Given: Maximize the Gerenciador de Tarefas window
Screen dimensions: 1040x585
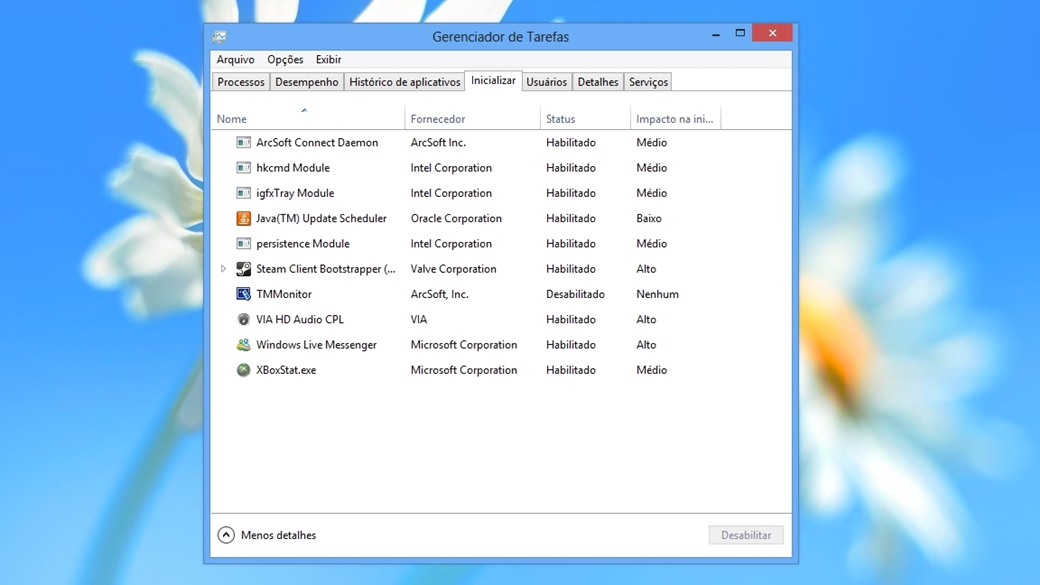Looking at the screenshot, I should (740, 33).
